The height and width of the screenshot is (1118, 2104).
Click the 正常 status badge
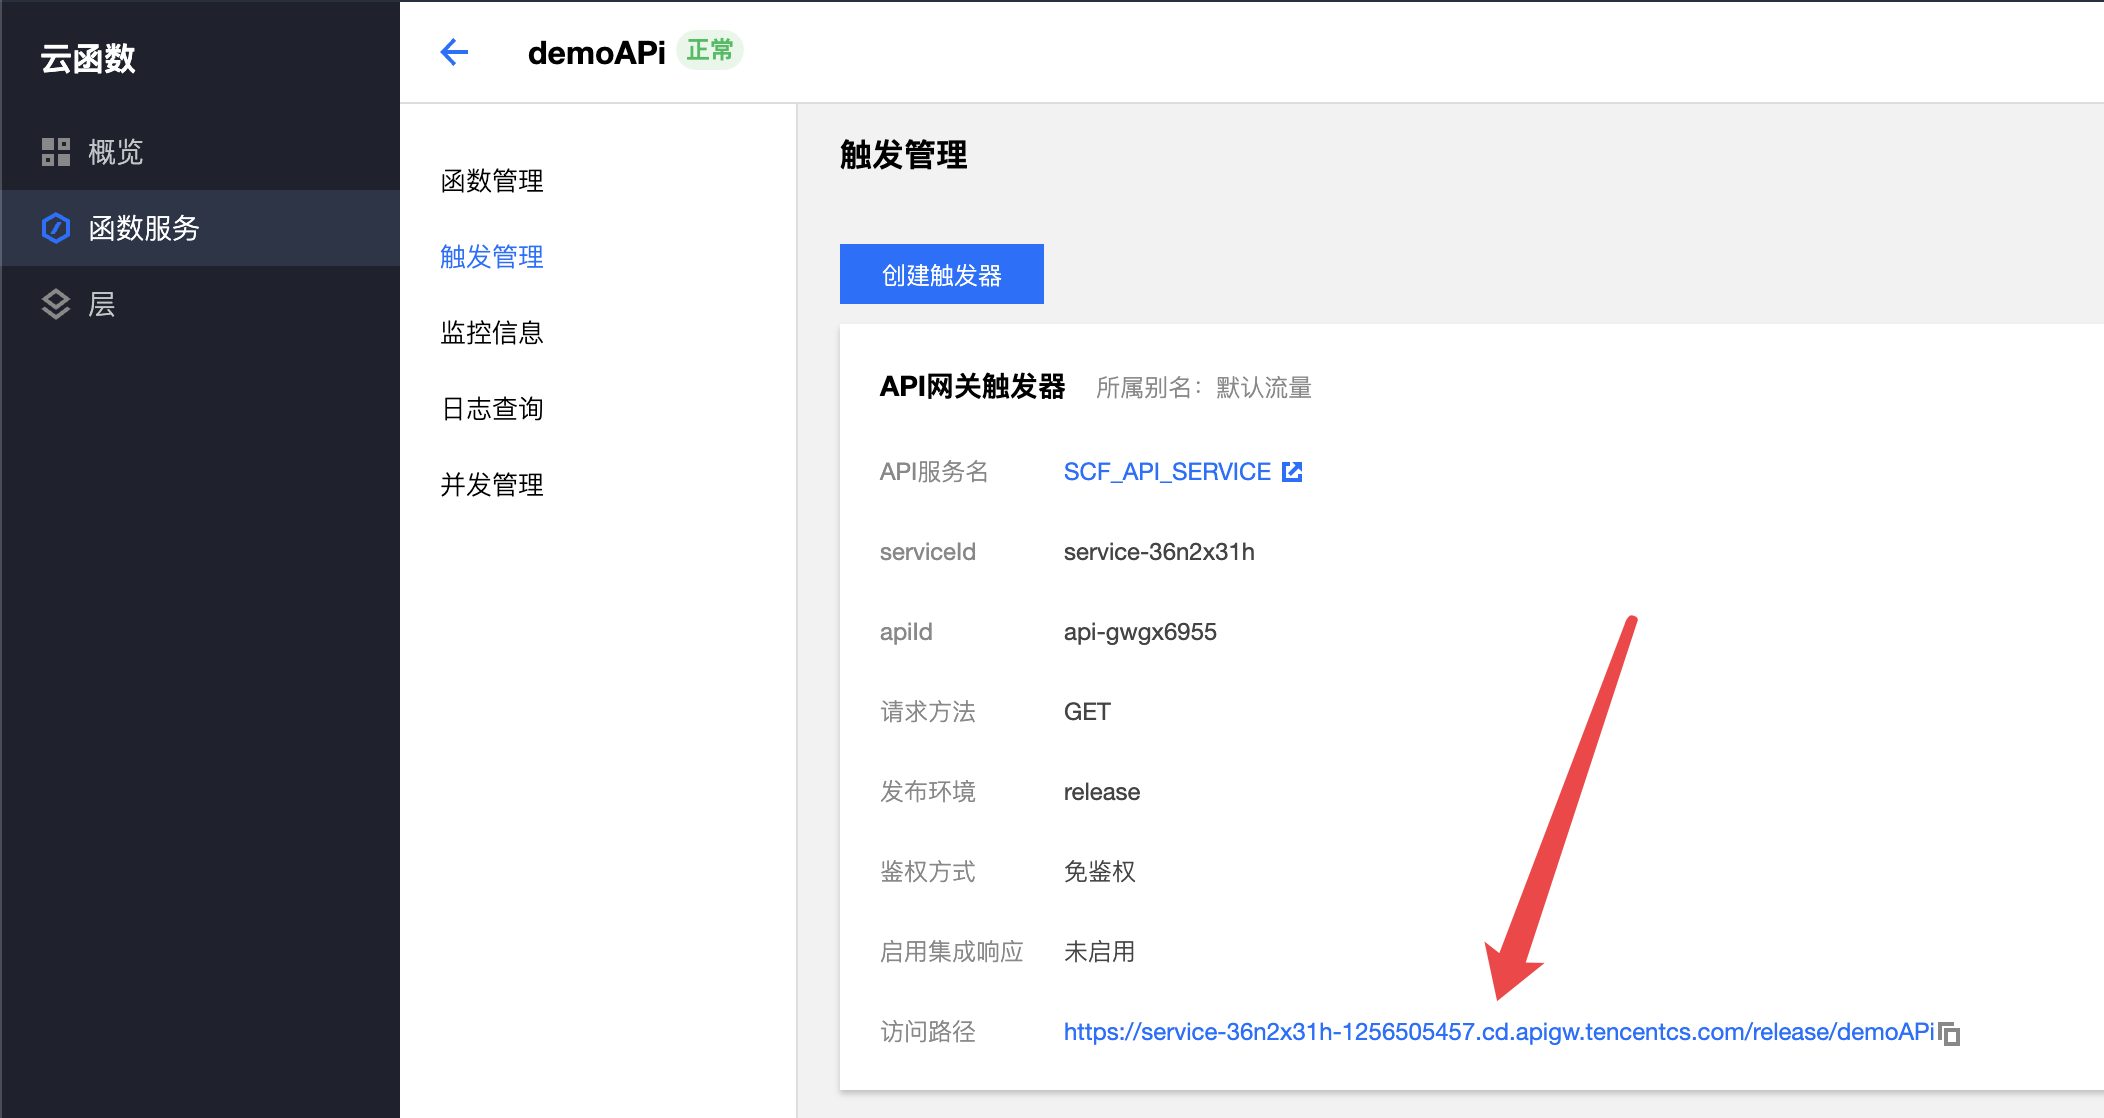(x=710, y=50)
